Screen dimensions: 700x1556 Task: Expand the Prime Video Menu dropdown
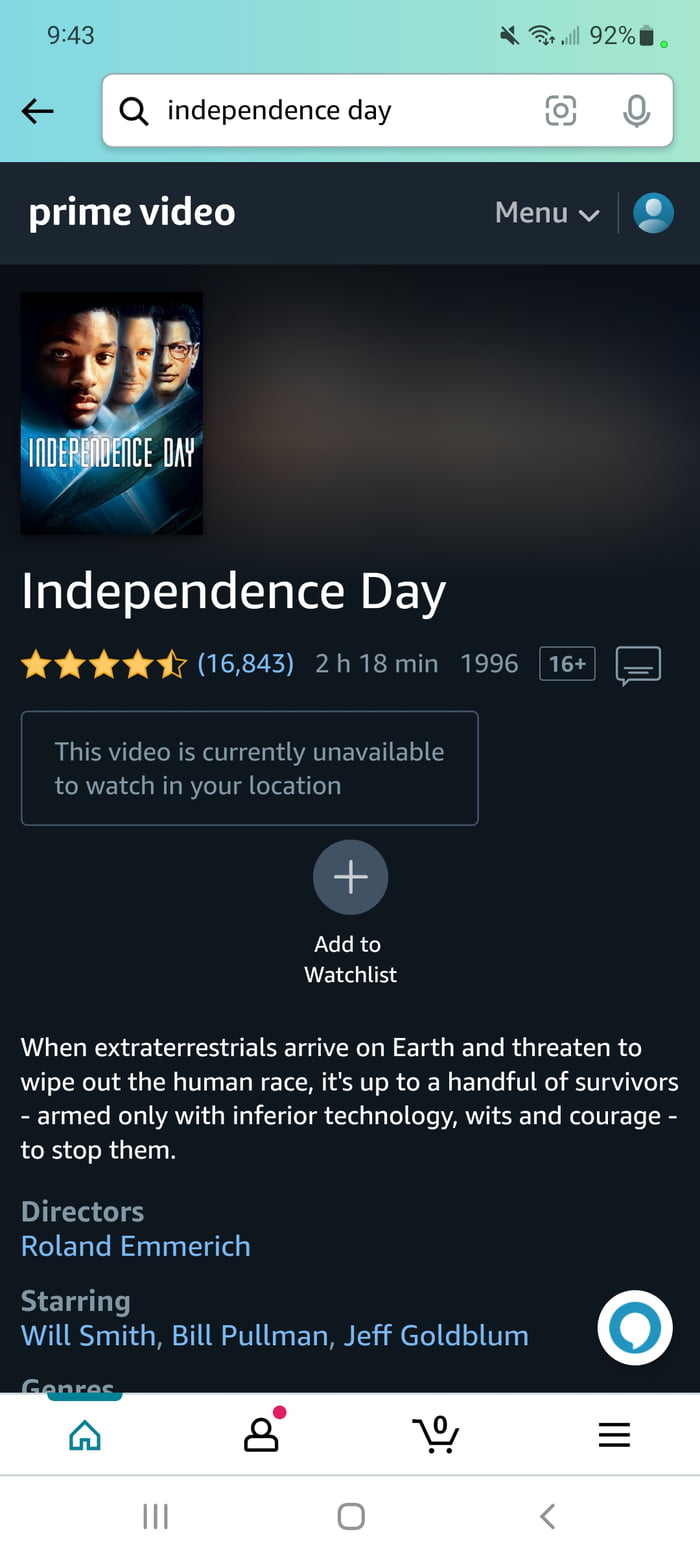click(x=547, y=213)
